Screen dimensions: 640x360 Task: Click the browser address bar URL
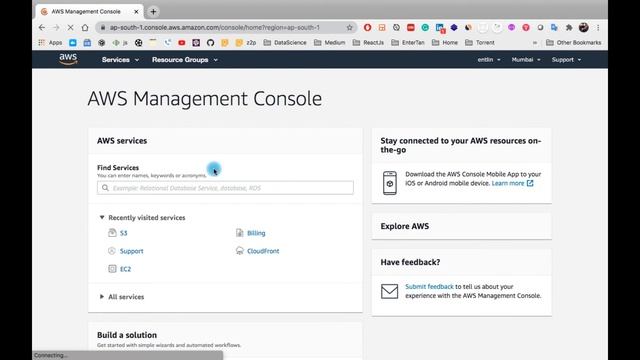(x=215, y=27)
